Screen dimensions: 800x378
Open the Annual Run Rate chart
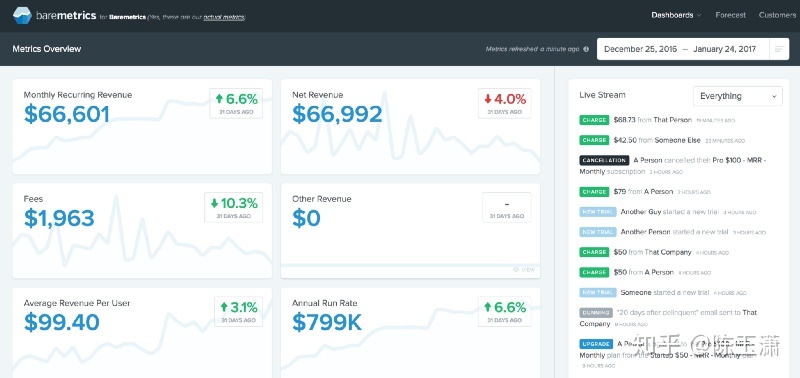[410, 333]
